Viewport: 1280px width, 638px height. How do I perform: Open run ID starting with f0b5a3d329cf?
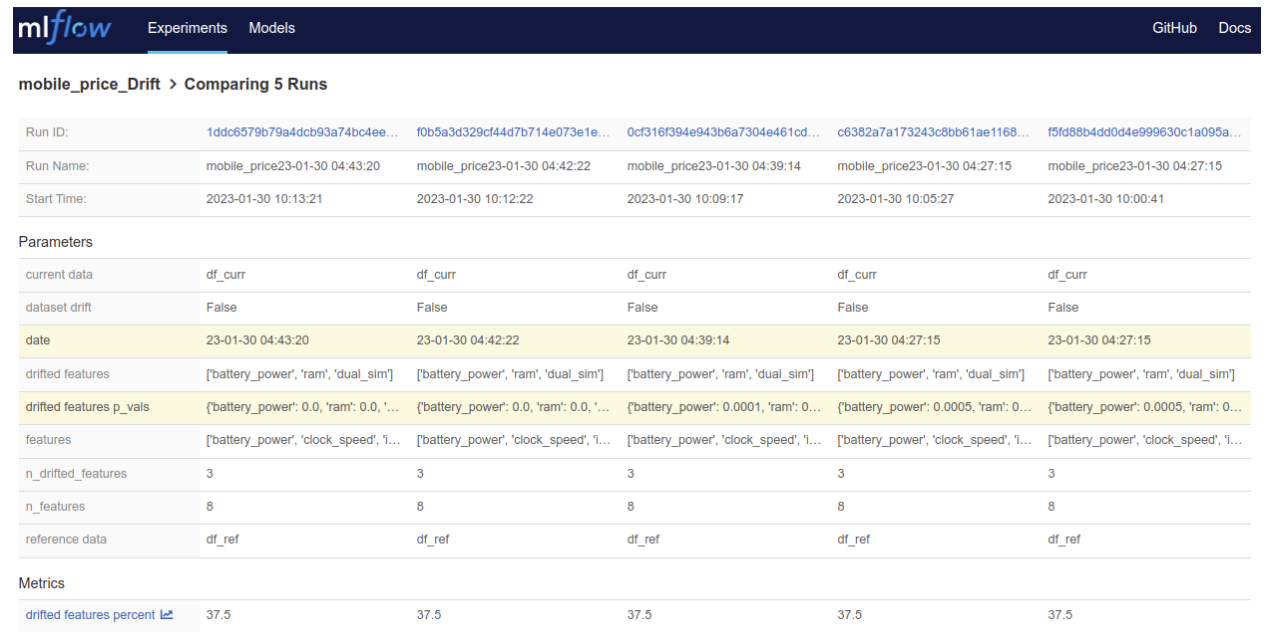pos(512,132)
